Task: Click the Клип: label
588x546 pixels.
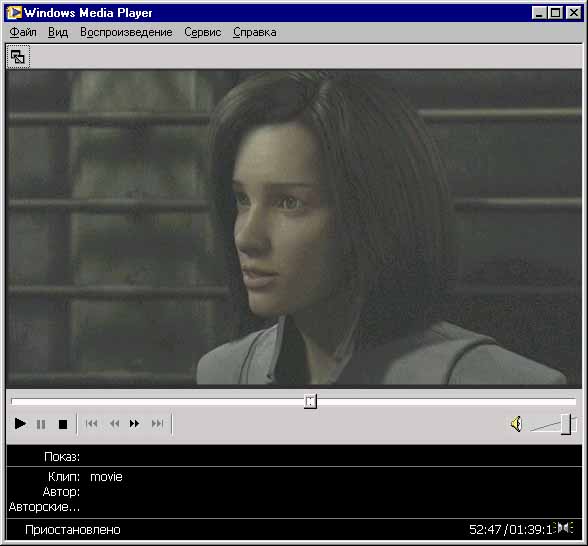Action: tap(64, 477)
